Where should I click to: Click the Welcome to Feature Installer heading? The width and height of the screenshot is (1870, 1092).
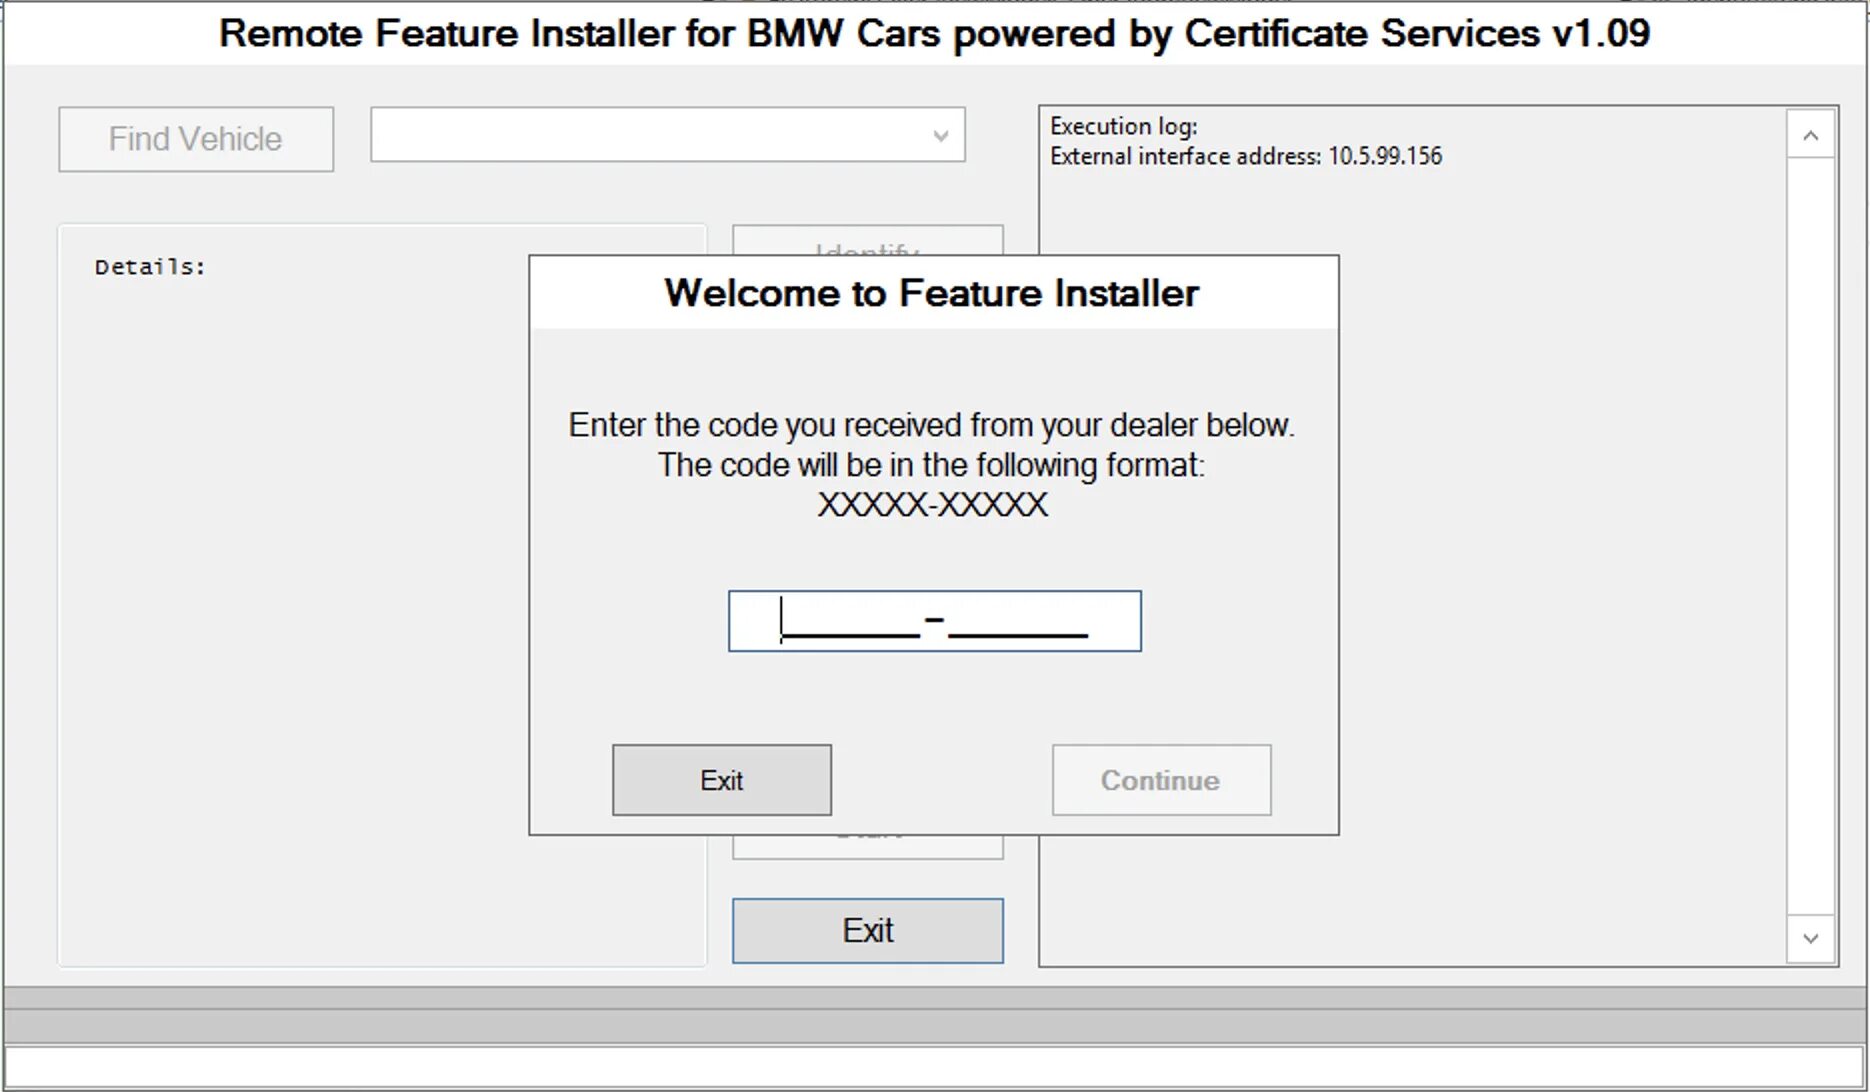pos(932,293)
